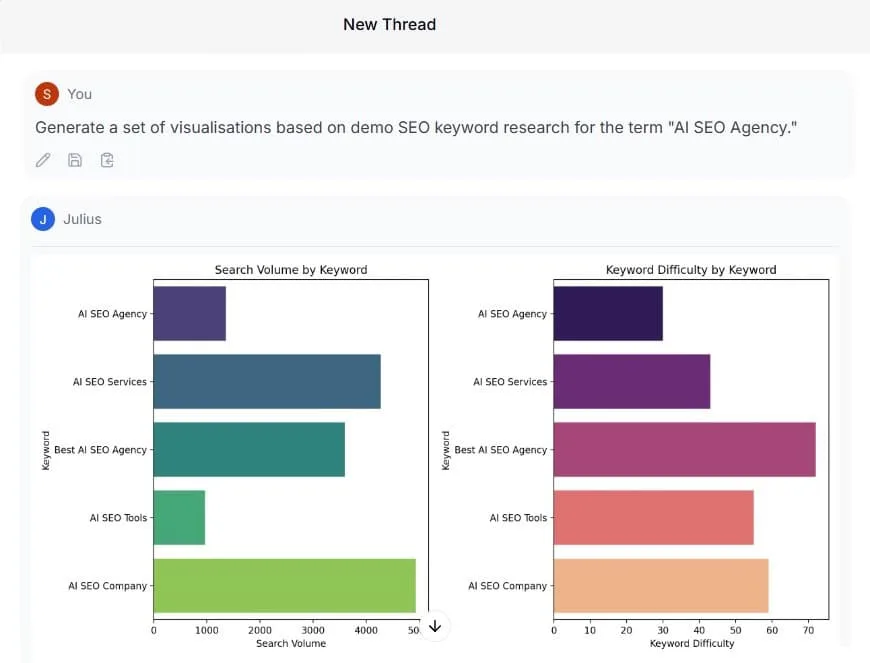Click the Best AI SEO Agency difficulty bar
Screen dimensions: 870x663
tap(683, 449)
